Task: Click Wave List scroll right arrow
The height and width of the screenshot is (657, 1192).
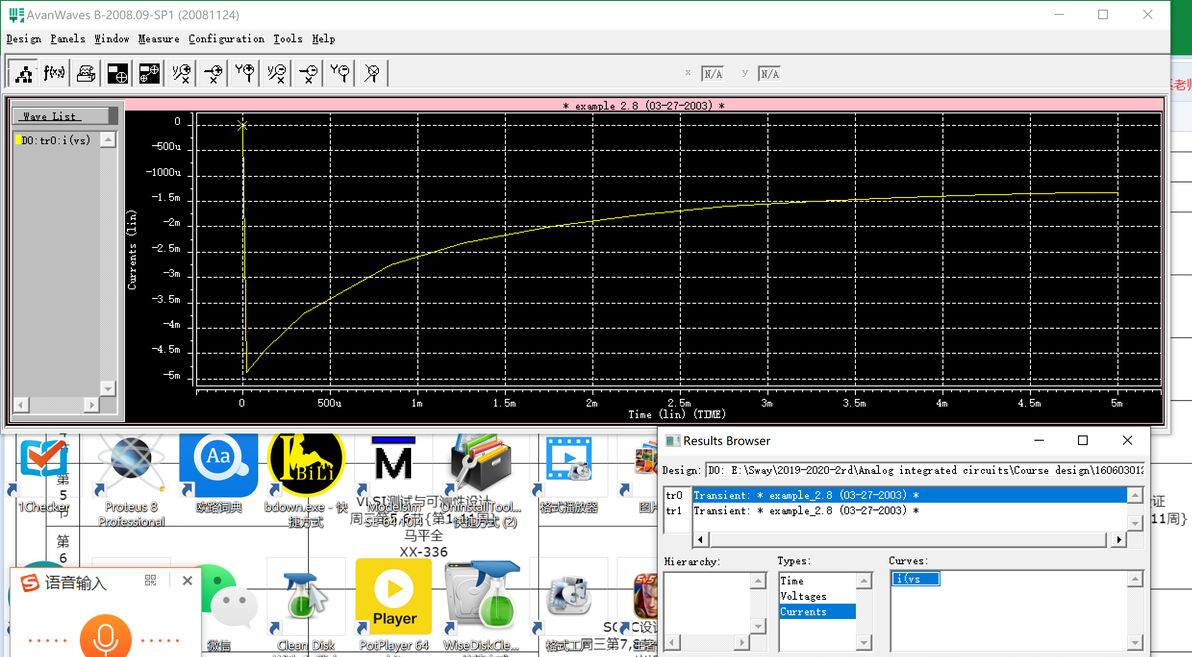Action: (91, 405)
